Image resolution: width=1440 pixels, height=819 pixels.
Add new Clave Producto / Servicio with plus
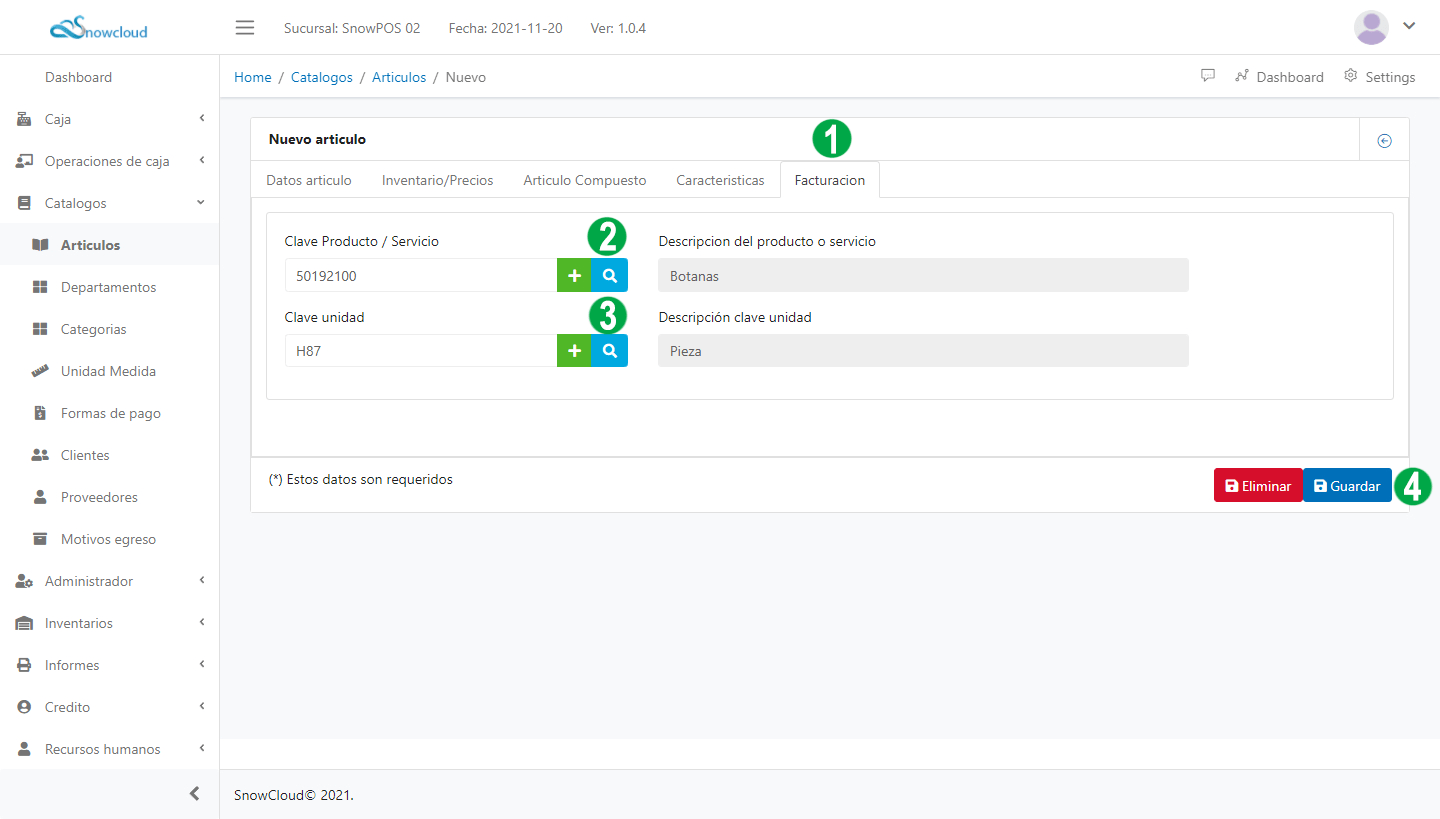(x=574, y=275)
